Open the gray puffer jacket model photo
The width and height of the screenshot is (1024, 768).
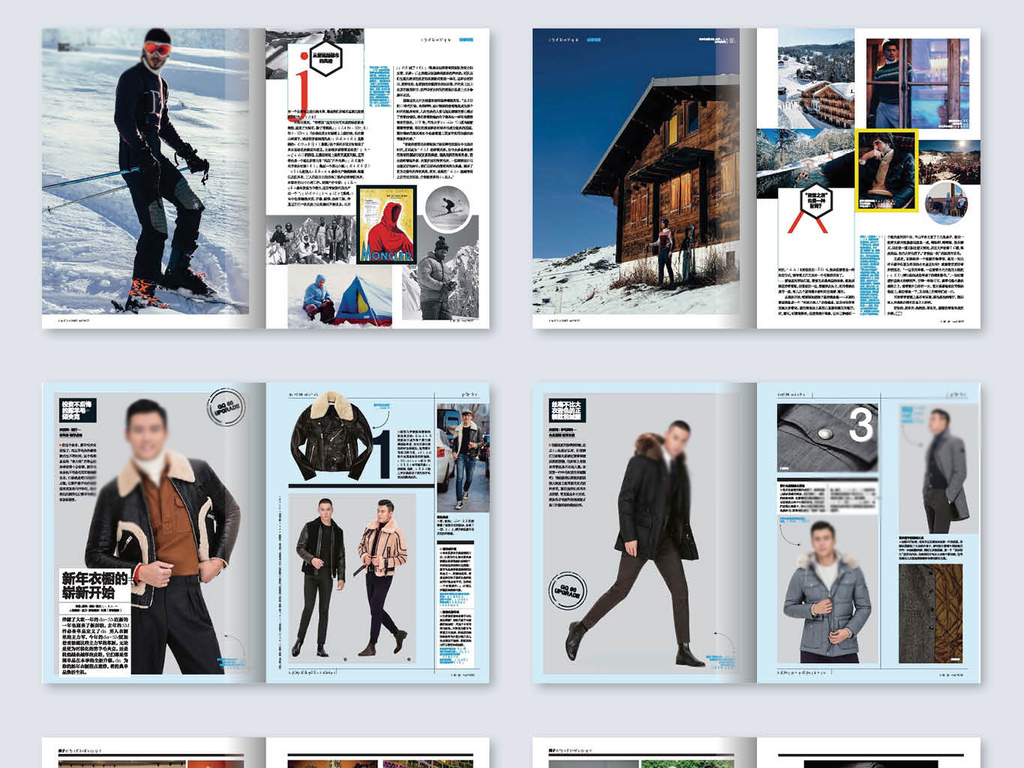coord(826,595)
